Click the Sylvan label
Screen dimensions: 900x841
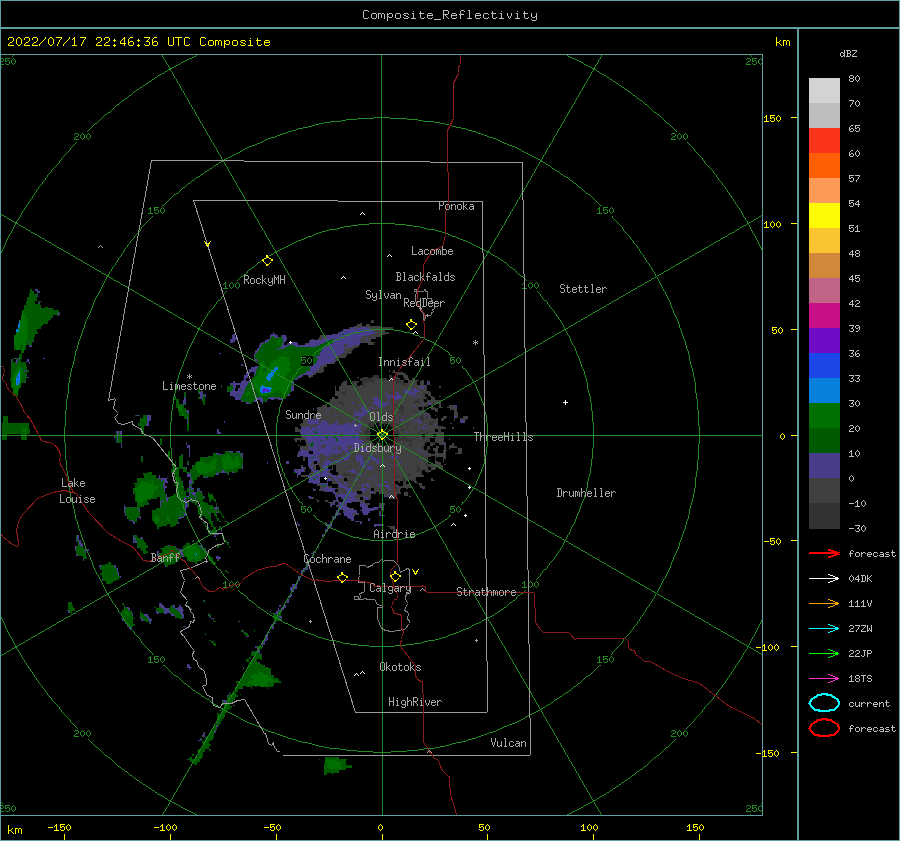(x=383, y=296)
